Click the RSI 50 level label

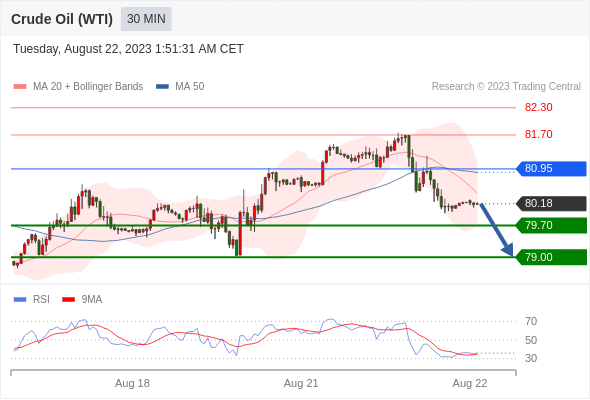point(531,340)
